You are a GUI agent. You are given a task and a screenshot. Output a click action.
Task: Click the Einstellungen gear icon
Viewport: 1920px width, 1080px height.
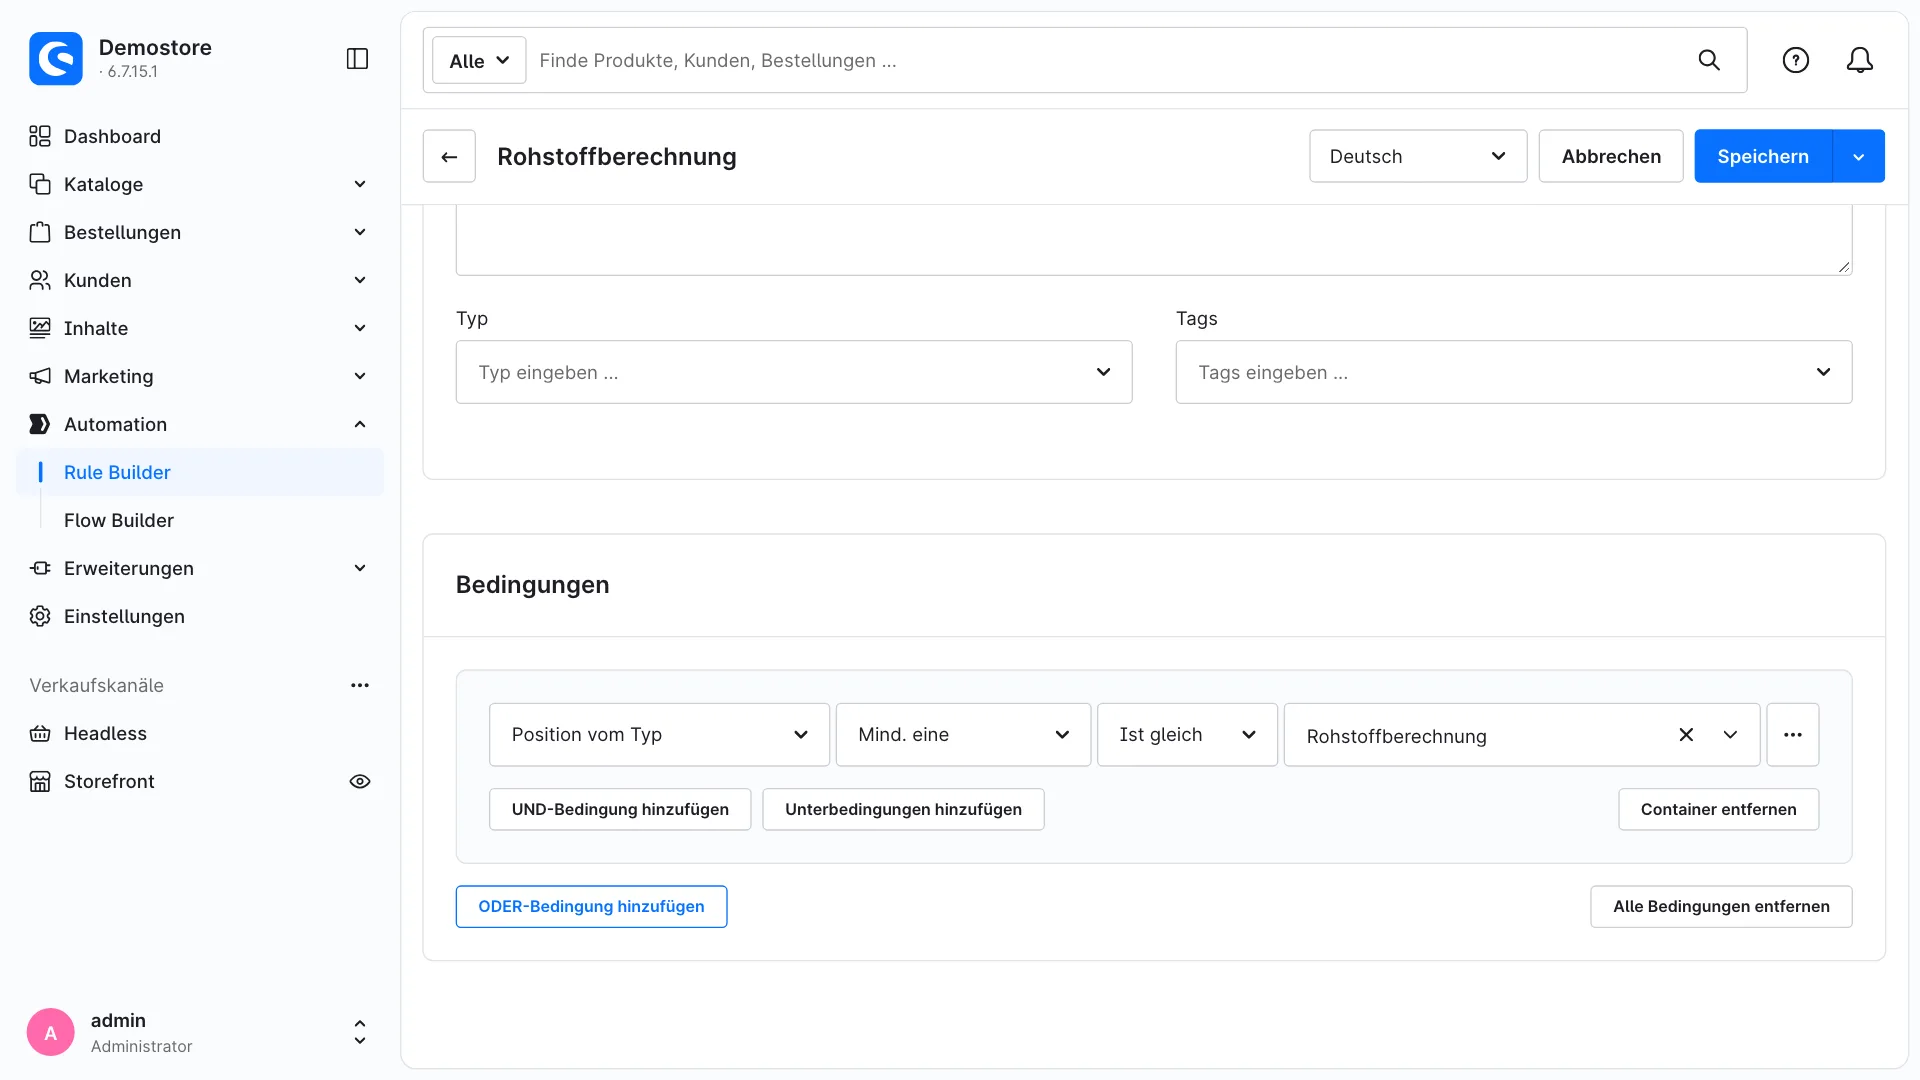pos(40,616)
